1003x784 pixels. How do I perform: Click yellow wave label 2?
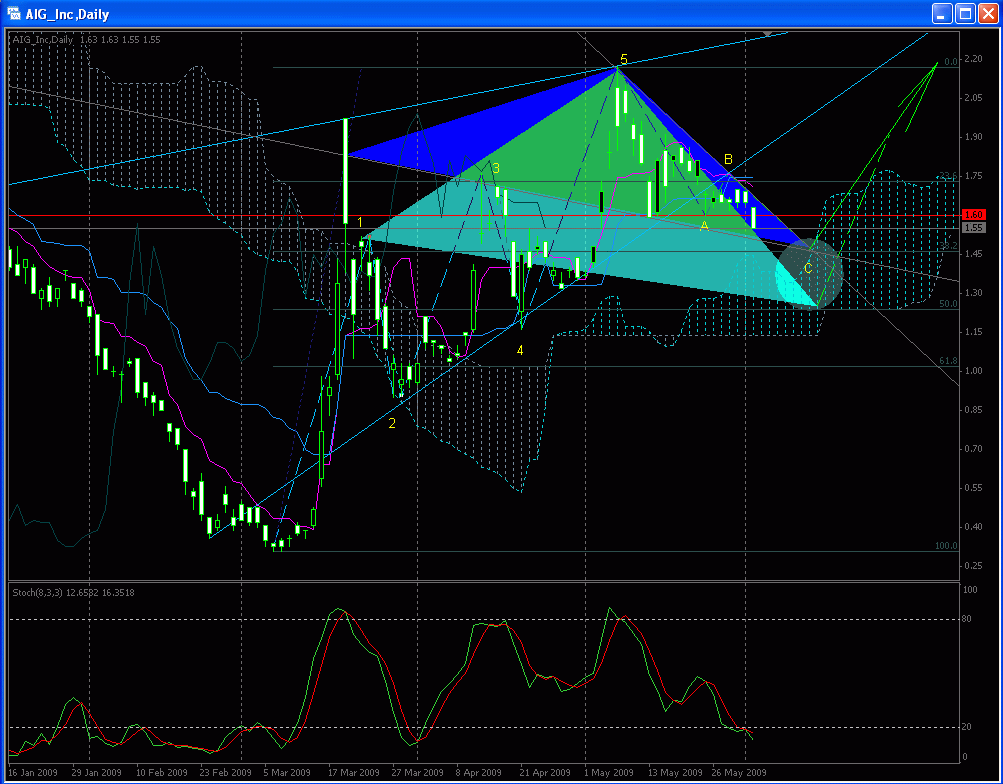392,423
